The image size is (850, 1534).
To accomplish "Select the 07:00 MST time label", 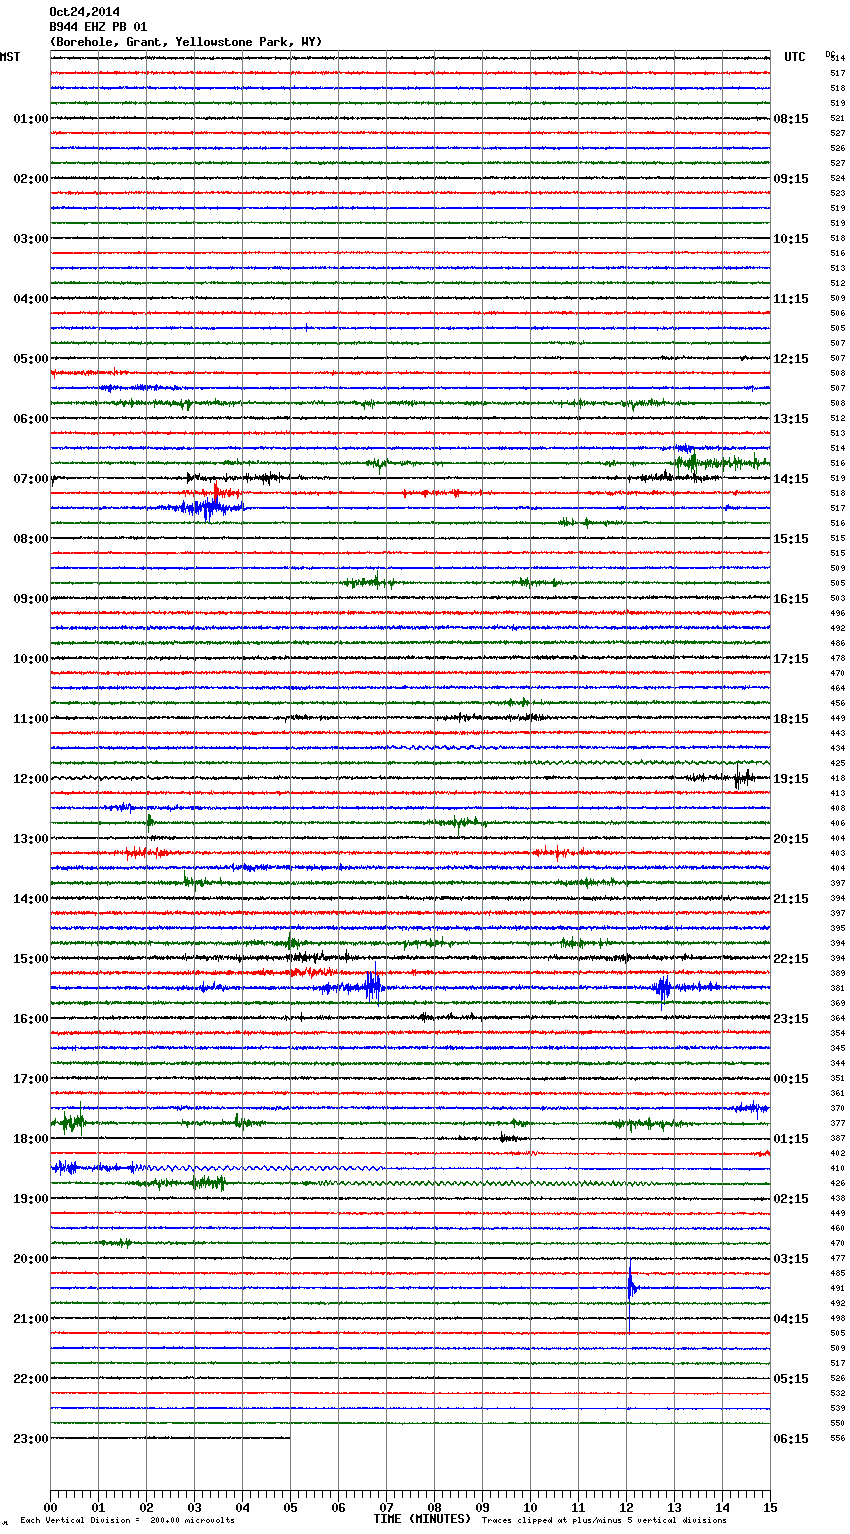I will tap(30, 479).
